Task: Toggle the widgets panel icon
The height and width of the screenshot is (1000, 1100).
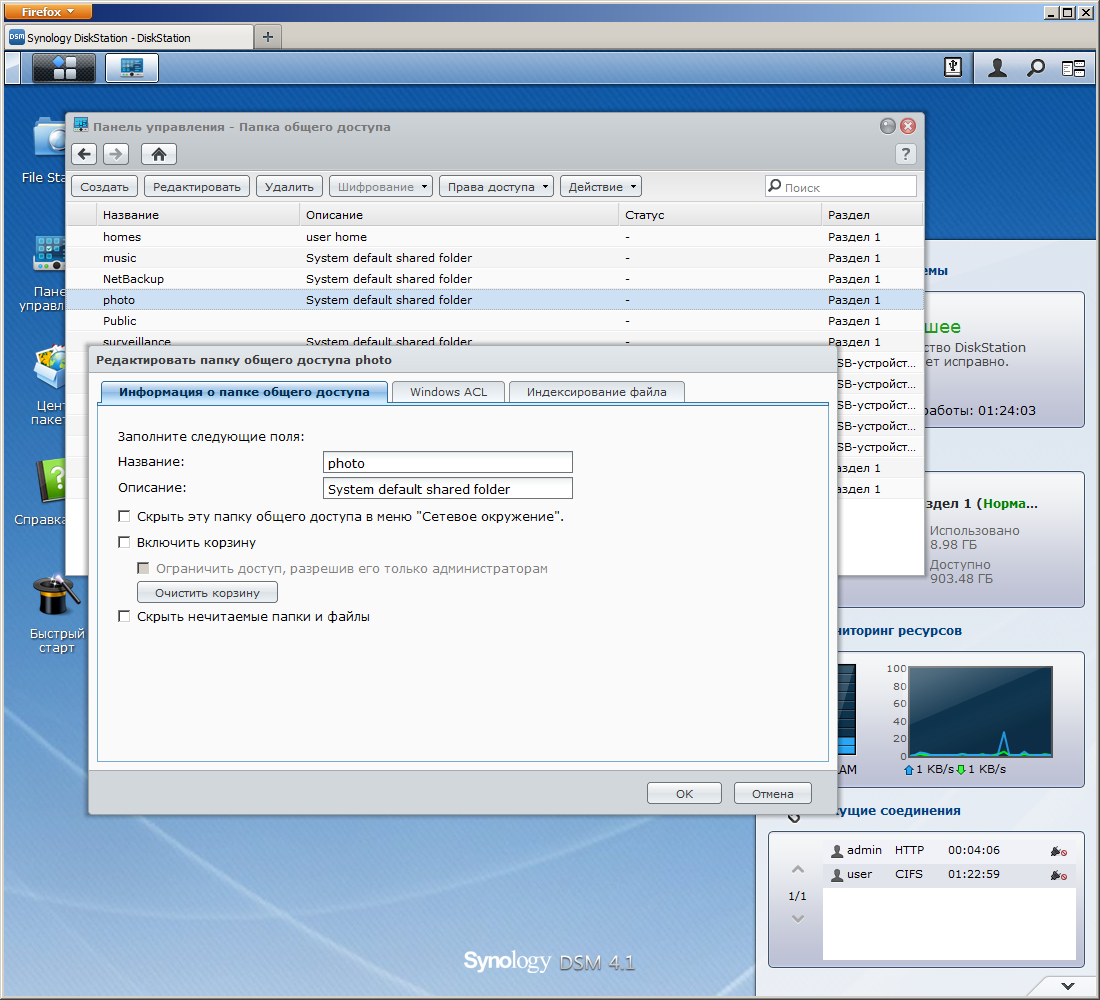Action: click(1073, 68)
